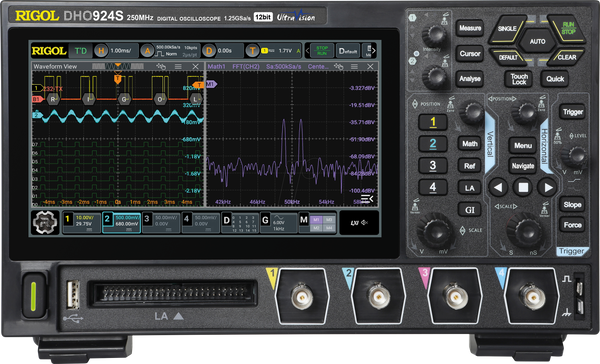Open the Cursor menu key
This screenshot has width=600, height=364.
[470, 54]
